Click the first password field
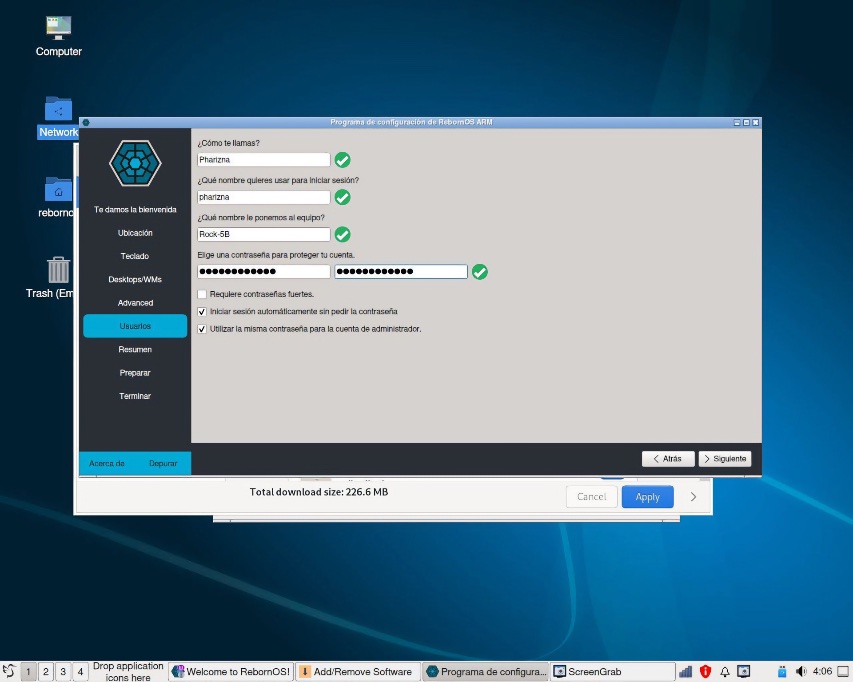 264,271
